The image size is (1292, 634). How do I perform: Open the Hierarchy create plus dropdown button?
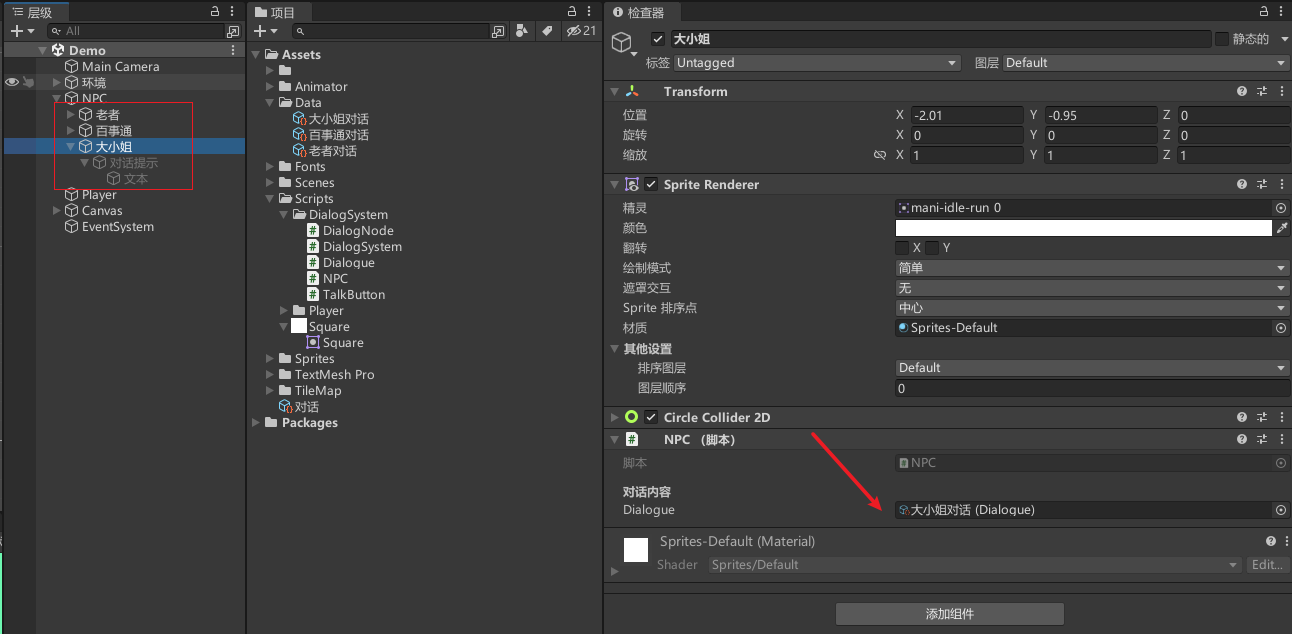(22, 31)
